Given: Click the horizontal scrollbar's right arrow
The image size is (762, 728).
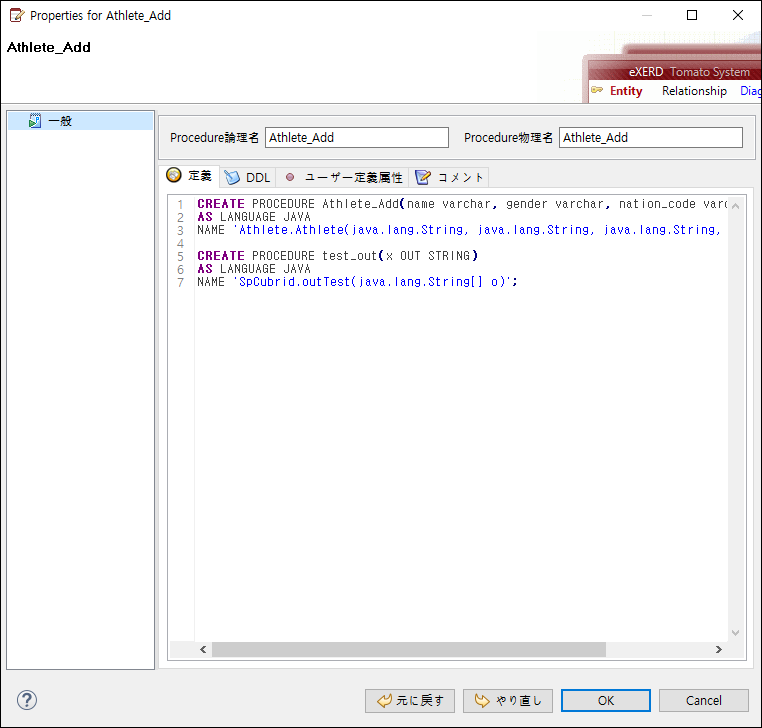Looking at the screenshot, I should click(719, 649).
